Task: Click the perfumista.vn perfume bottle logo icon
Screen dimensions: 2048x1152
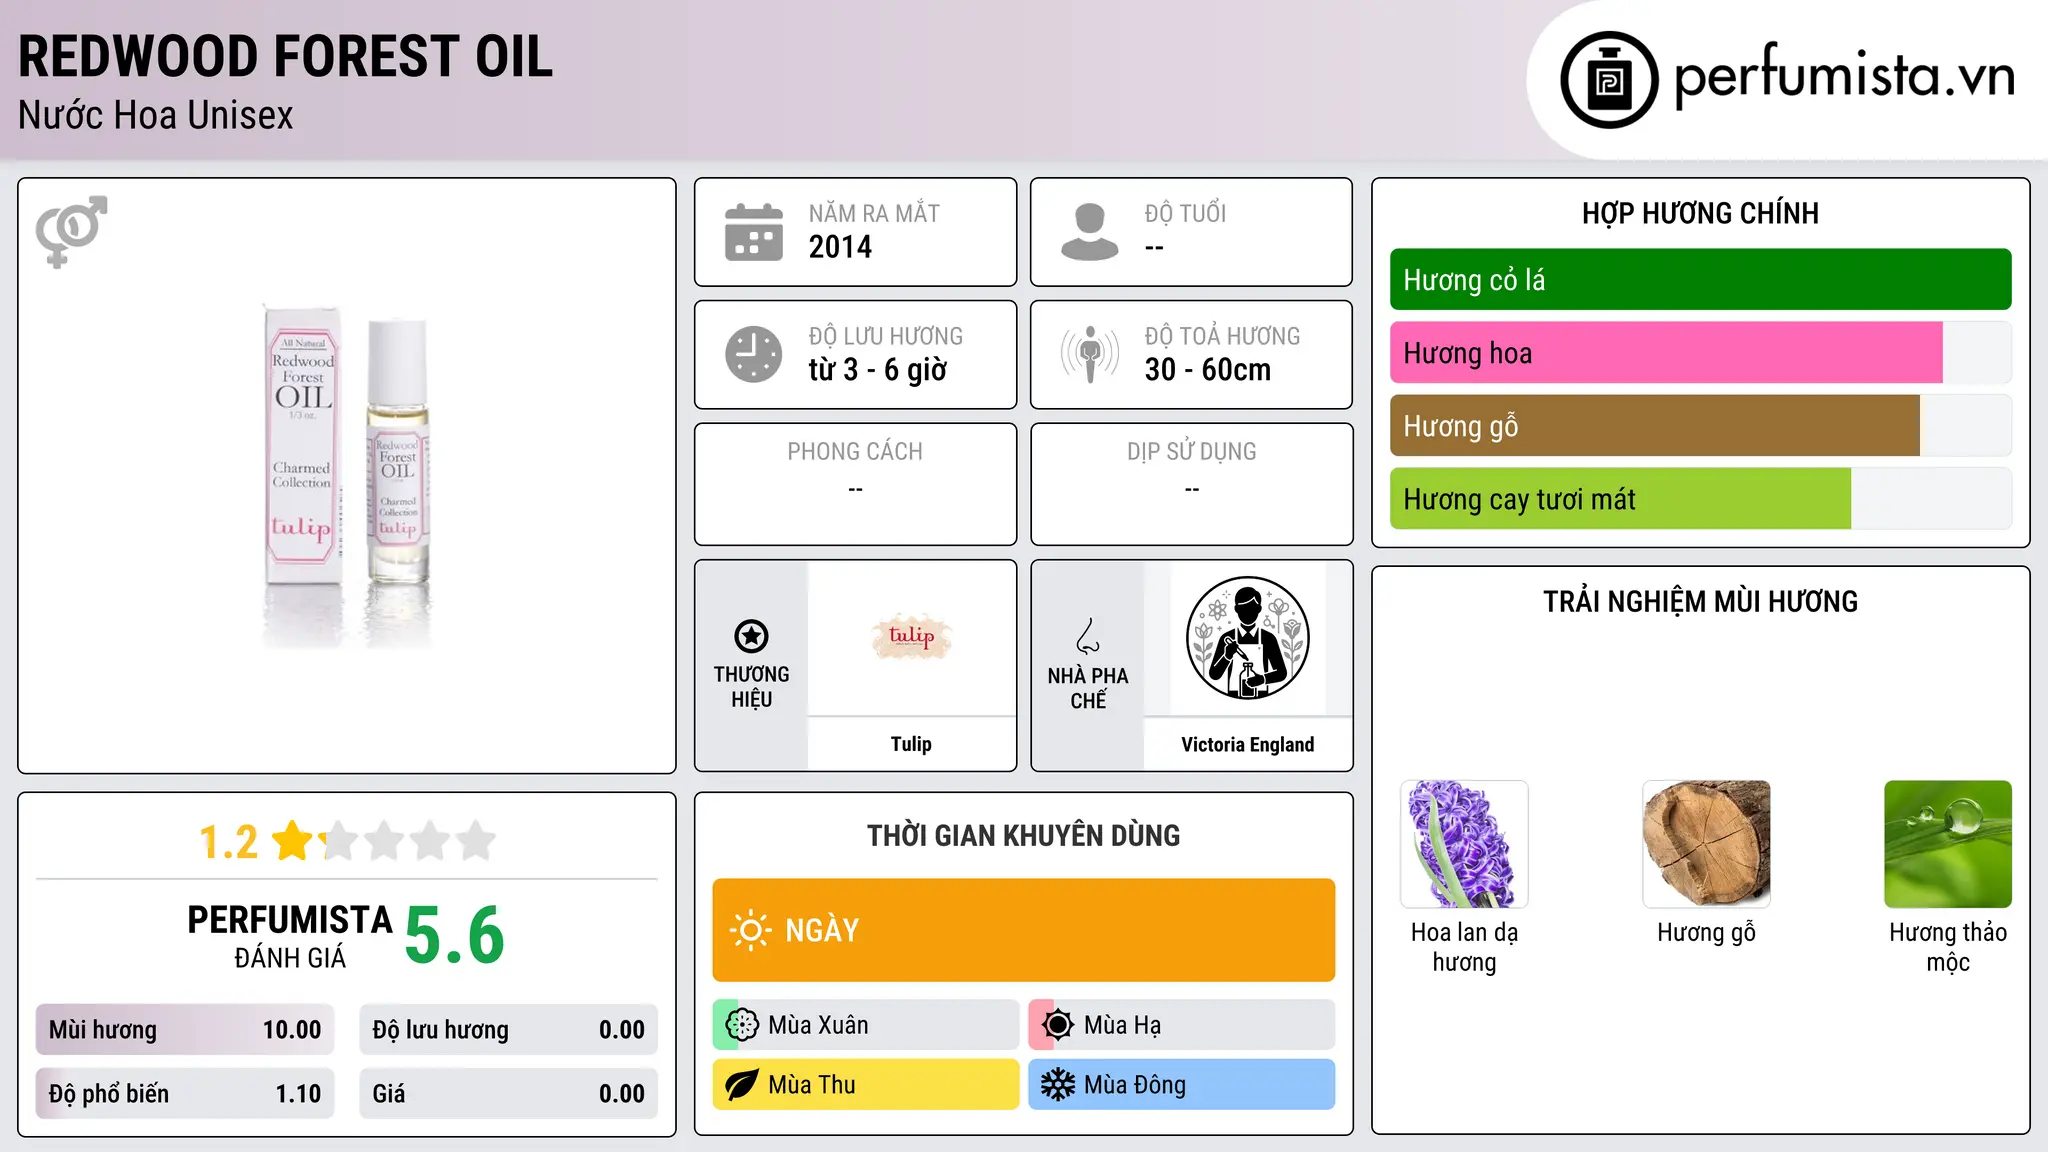Action: 1609,80
